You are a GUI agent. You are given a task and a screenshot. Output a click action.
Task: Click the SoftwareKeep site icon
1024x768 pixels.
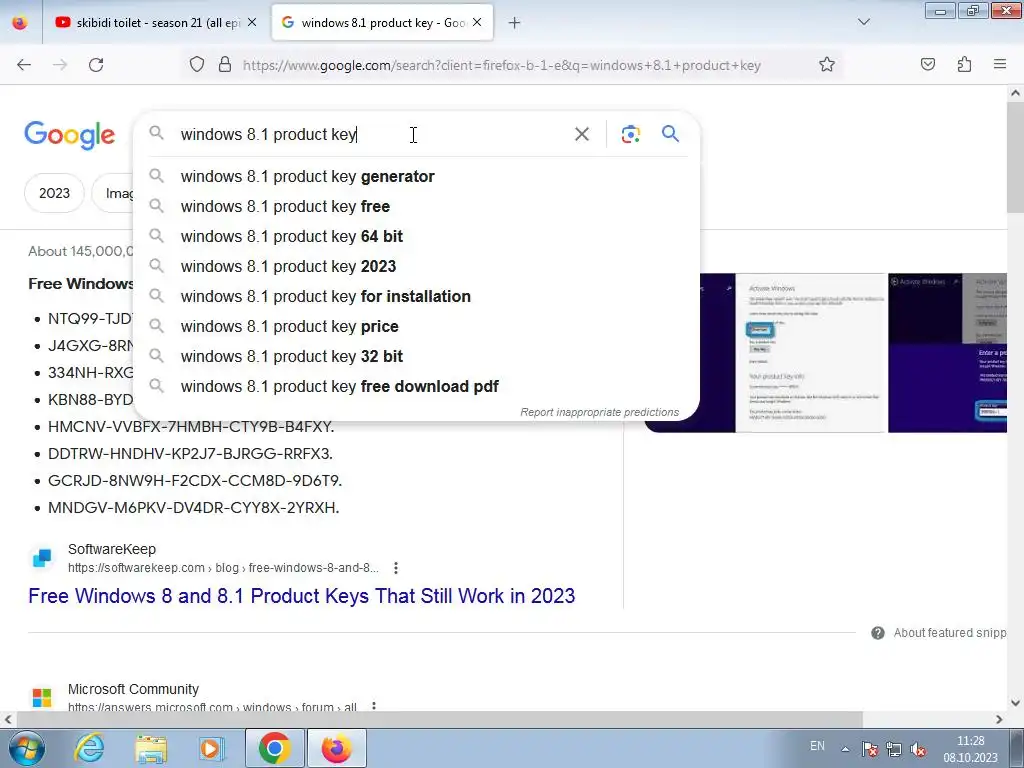42,558
